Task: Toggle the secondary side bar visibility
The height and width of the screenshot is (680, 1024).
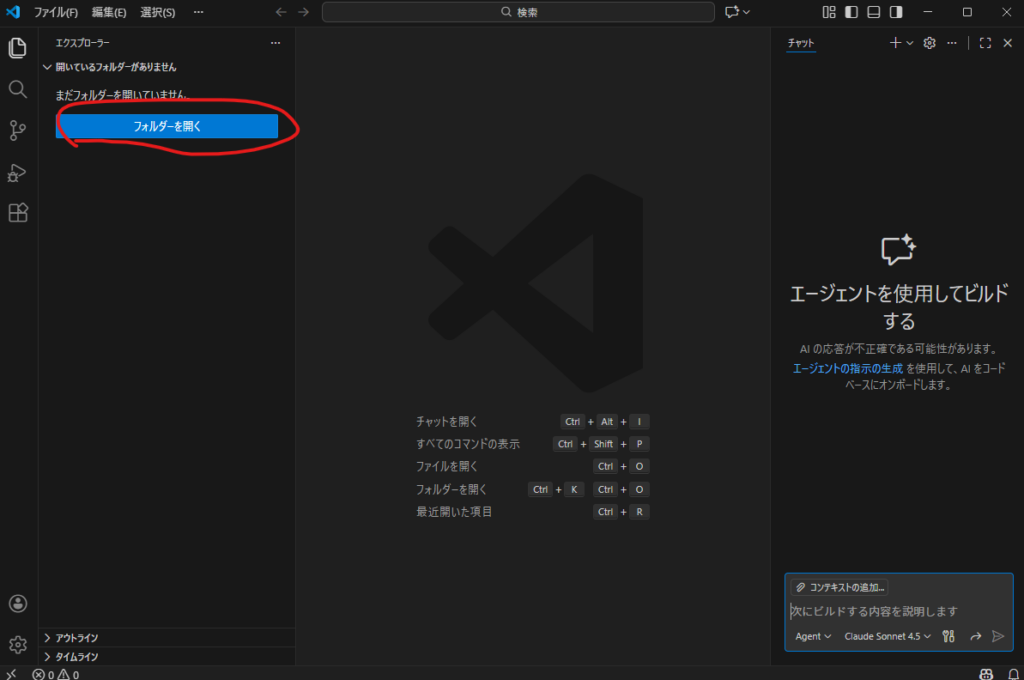Action: click(897, 12)
